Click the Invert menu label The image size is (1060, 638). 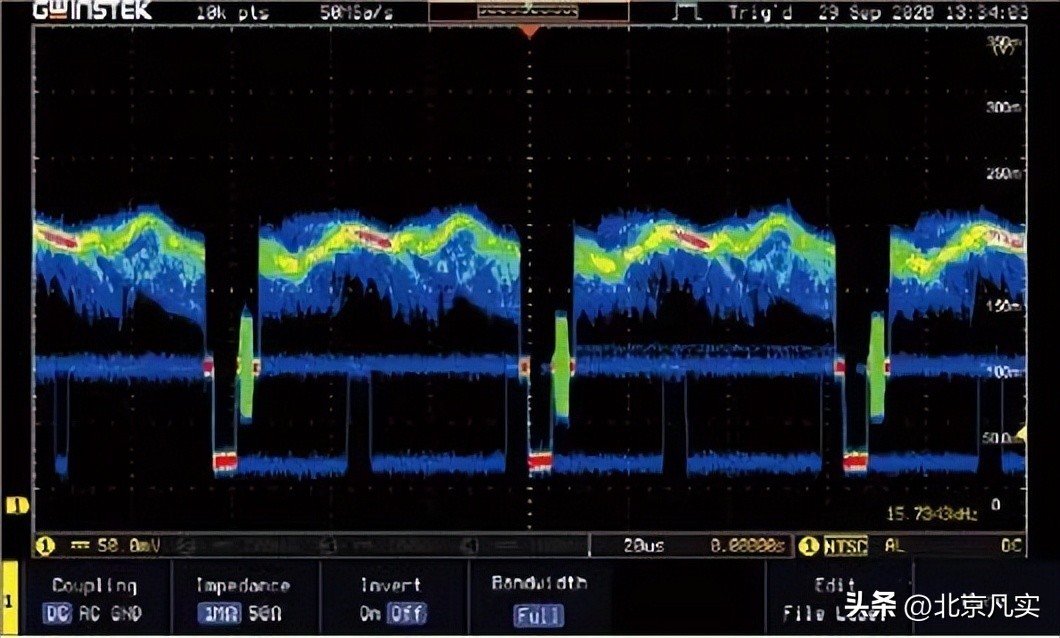coord(390,585)
